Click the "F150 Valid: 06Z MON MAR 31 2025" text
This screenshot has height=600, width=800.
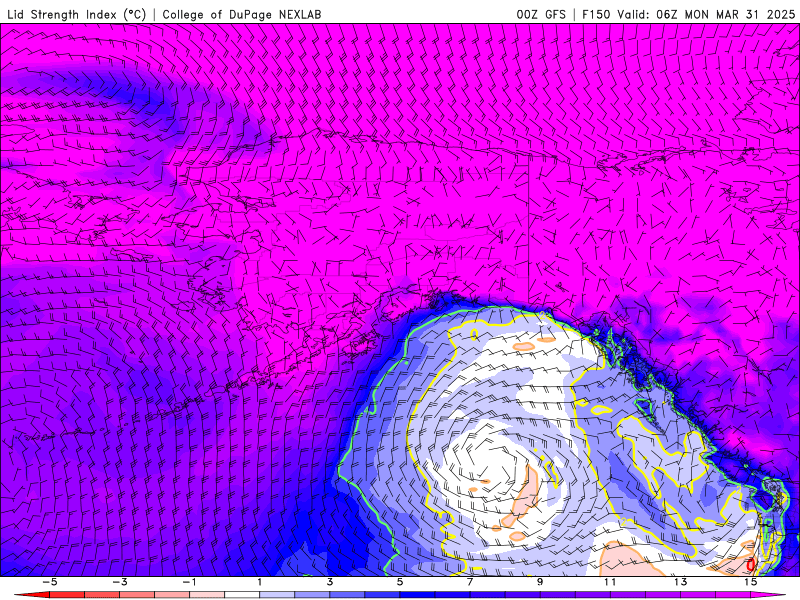coord(689,14)
